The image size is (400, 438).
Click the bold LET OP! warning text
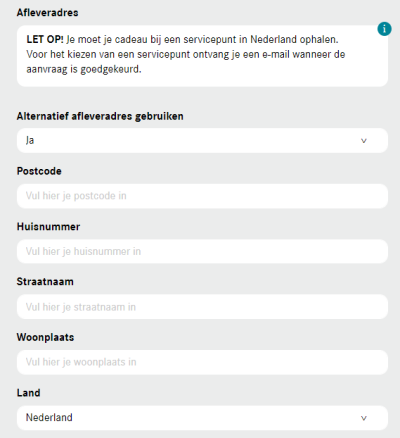[x=45, y=39]
